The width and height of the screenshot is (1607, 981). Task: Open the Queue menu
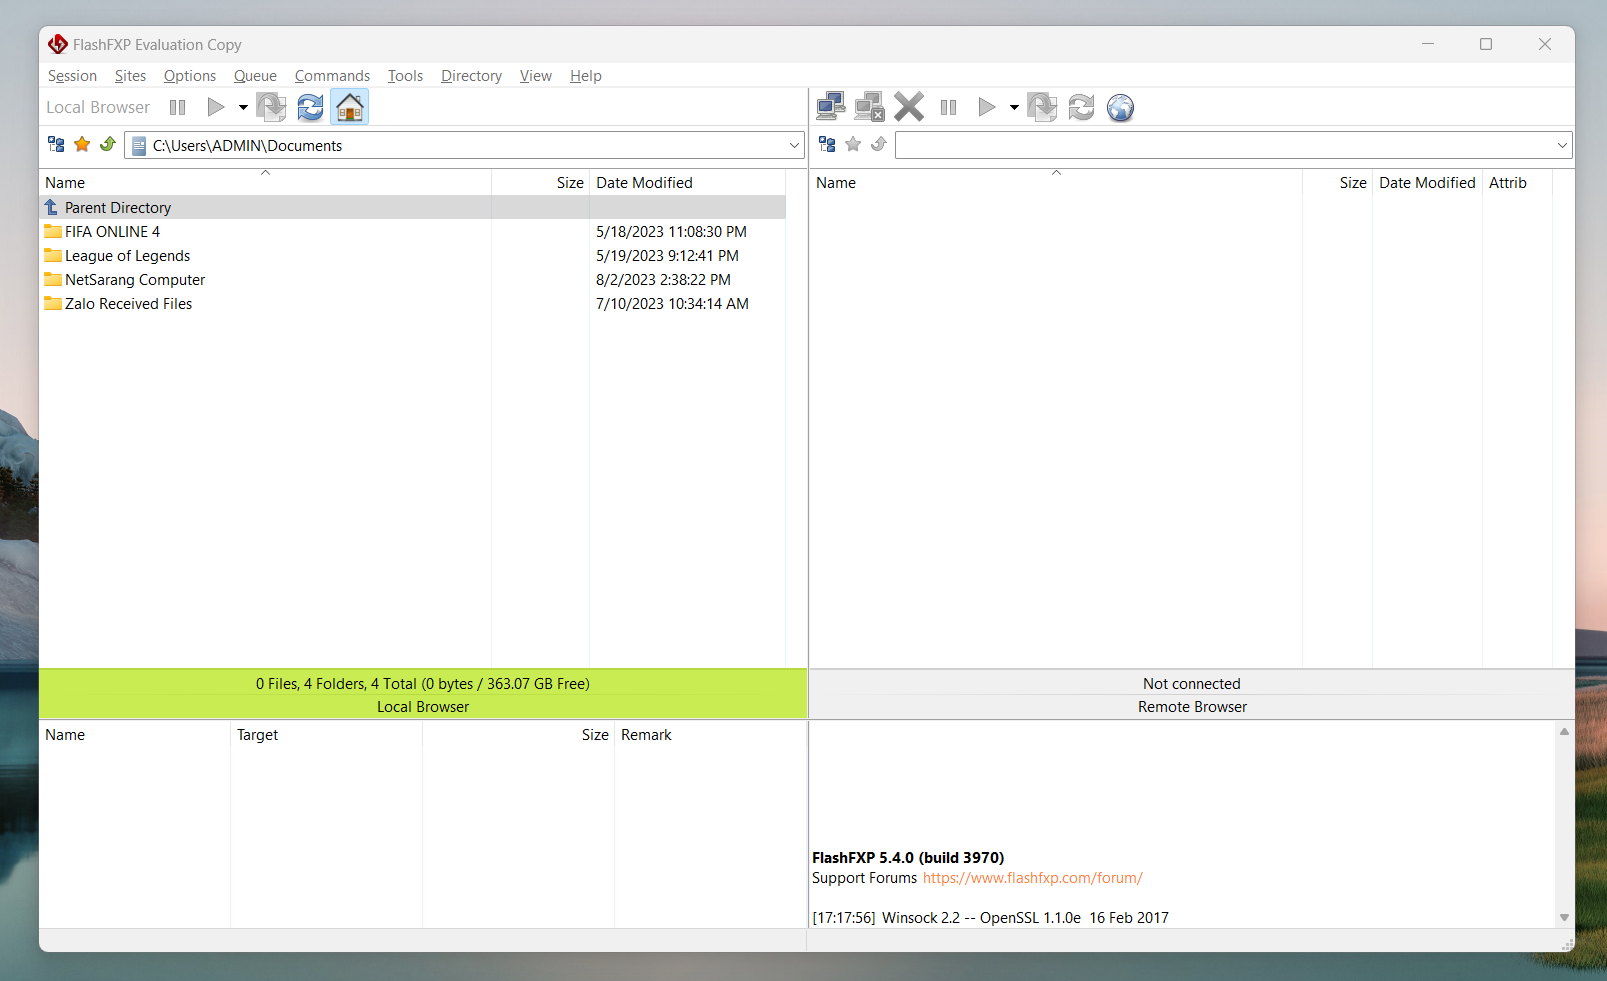click(255, 76)
